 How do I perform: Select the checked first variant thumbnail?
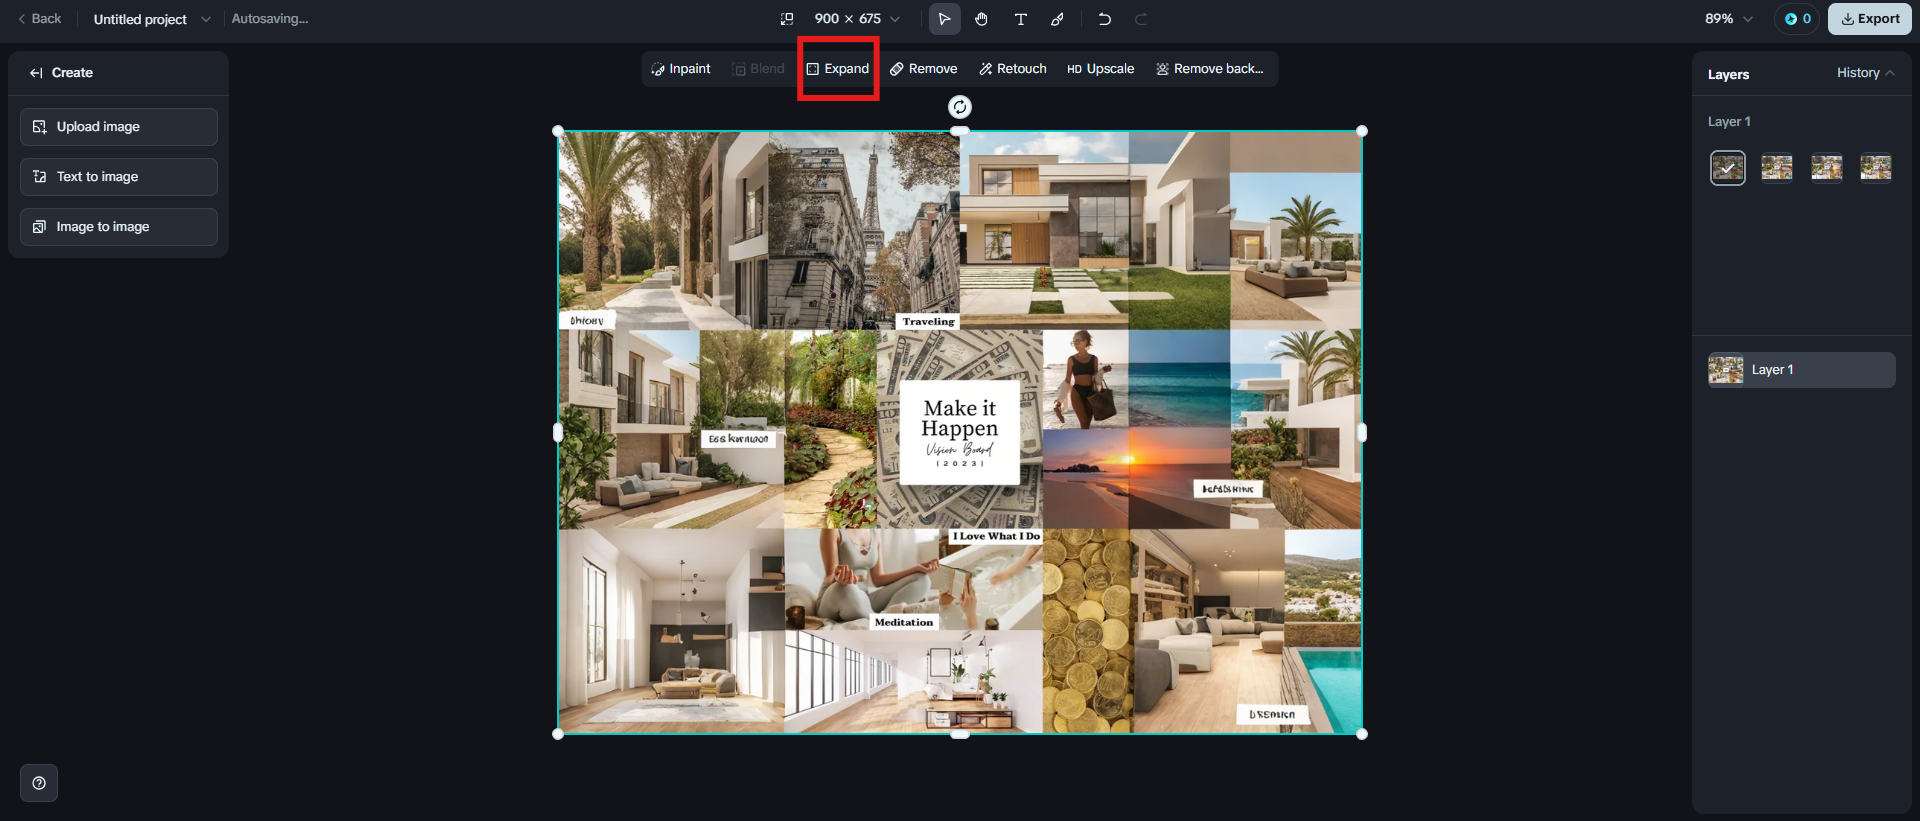click(1728, 168)
